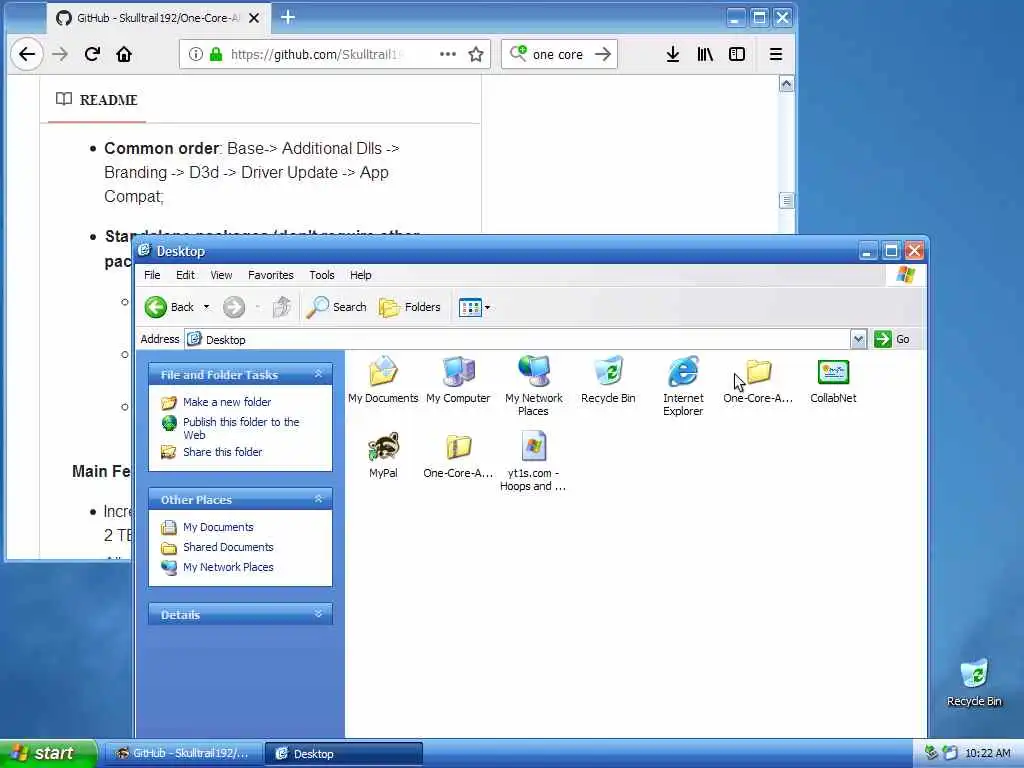Expand the Details panel
This screenshot has width=1024, height=768.
[319, 614]
